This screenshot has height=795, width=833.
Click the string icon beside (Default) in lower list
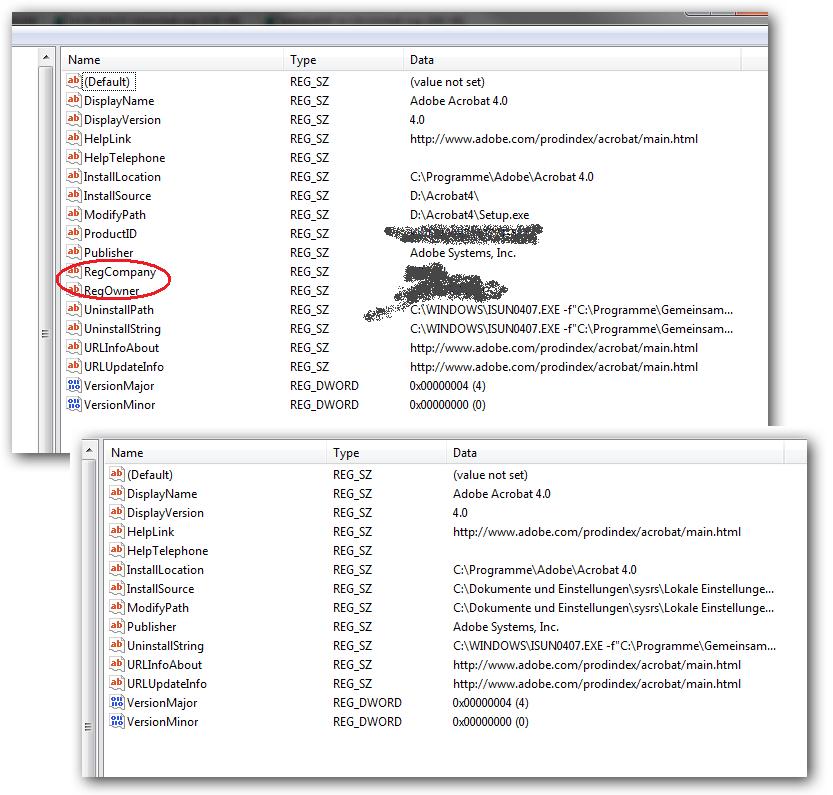click(116, 474)
